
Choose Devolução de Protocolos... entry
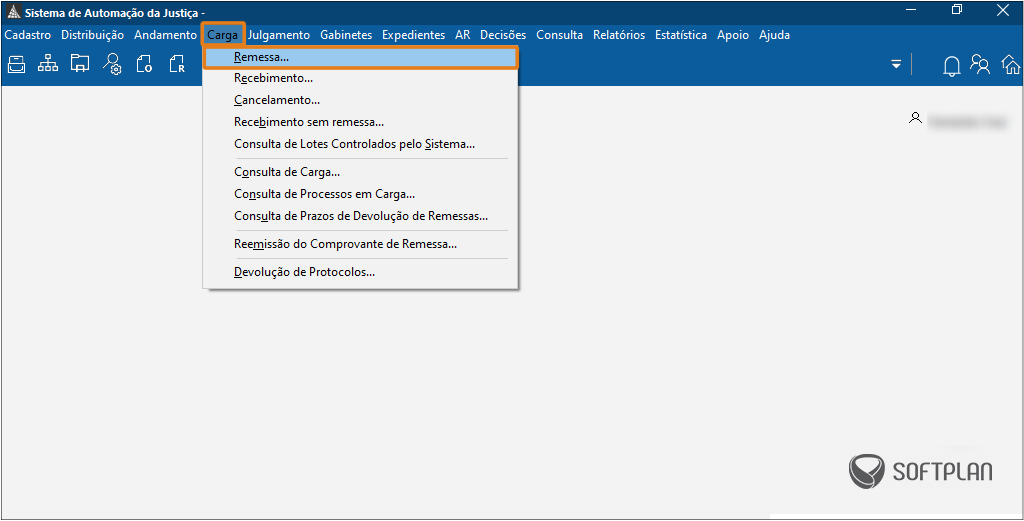pyautogui.click(x=360, y=272)
